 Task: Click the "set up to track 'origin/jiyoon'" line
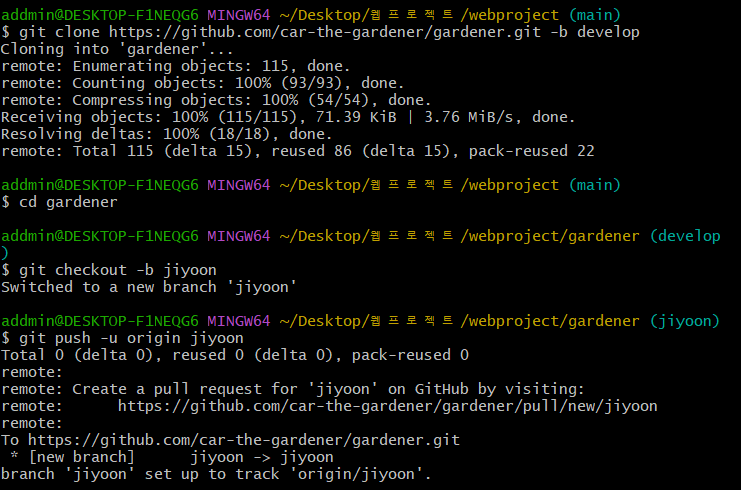click(216, 474)
